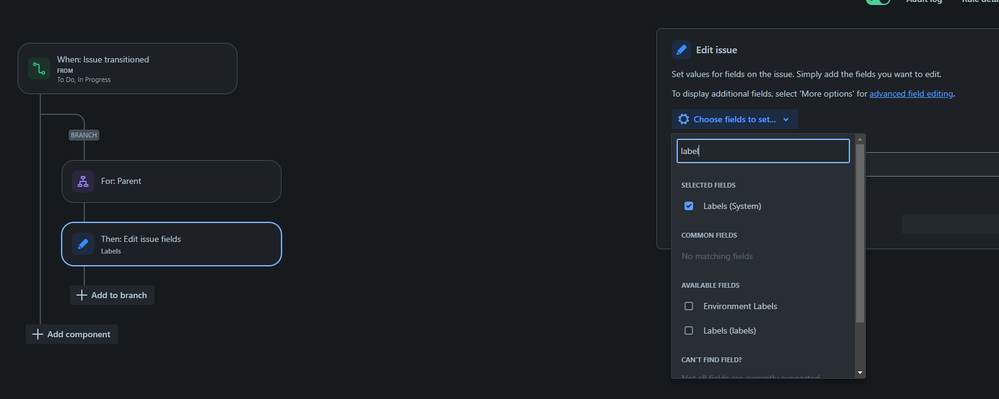Click the Edit issue fields pencil icon
Image resolution: width=999 pixels, height=399 pixels.
click(83, 243)
